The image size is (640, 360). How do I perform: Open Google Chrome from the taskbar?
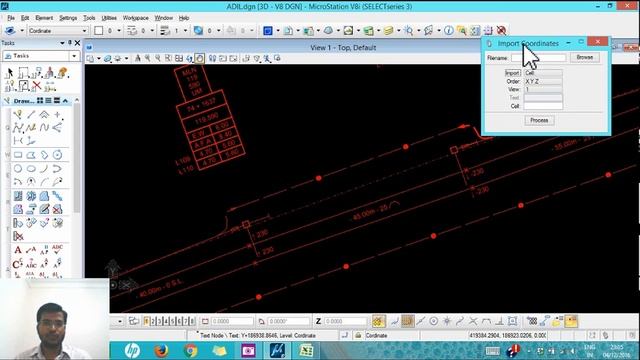coord(190,351)
